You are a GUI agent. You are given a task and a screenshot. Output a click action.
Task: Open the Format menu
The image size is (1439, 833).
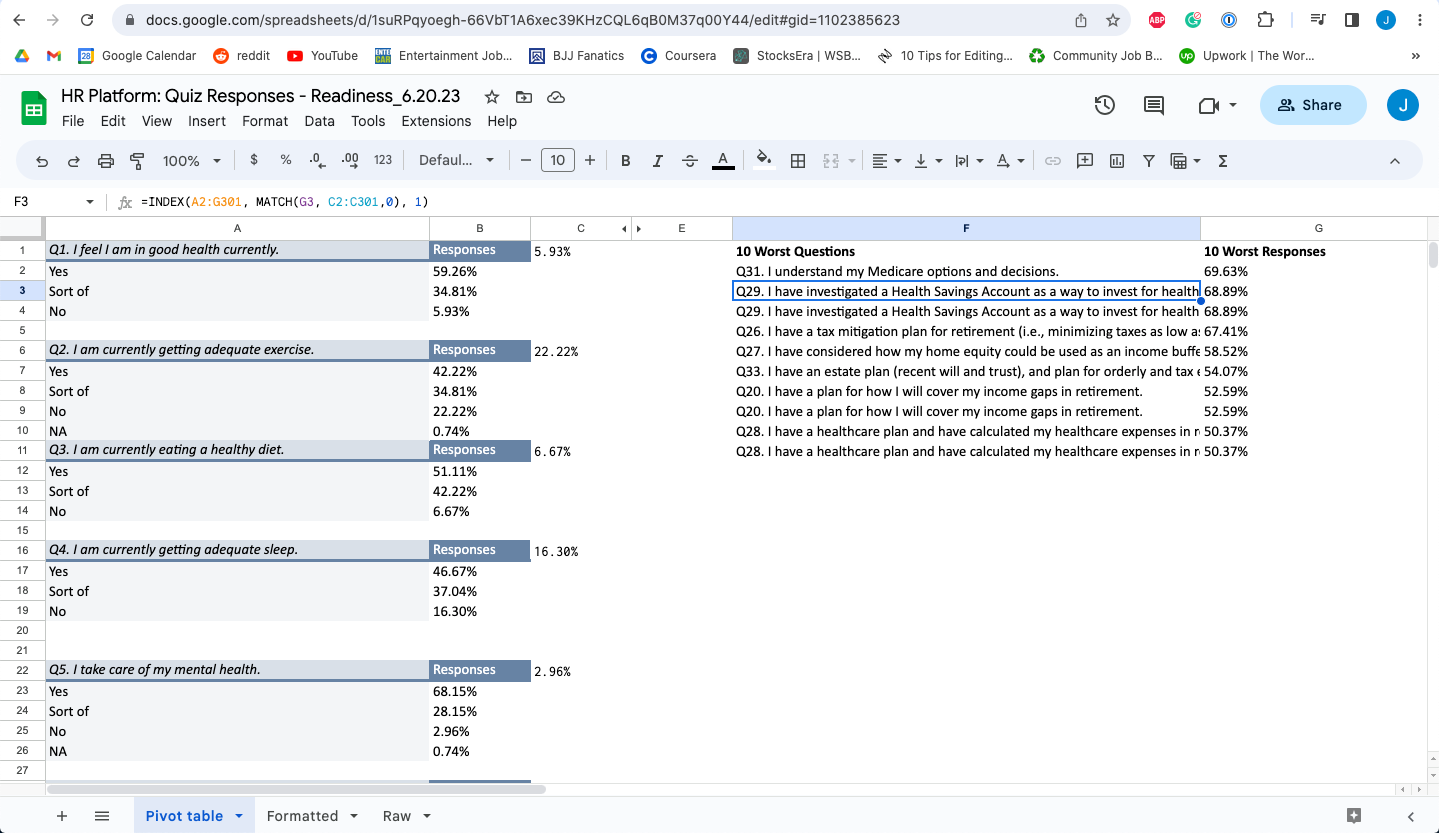tap(264, 121)
